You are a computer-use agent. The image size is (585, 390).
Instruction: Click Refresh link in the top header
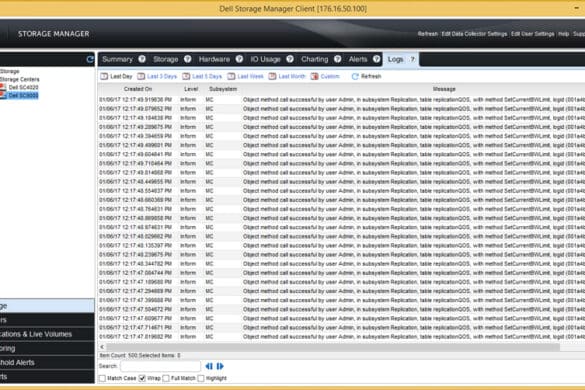[428, 34]
